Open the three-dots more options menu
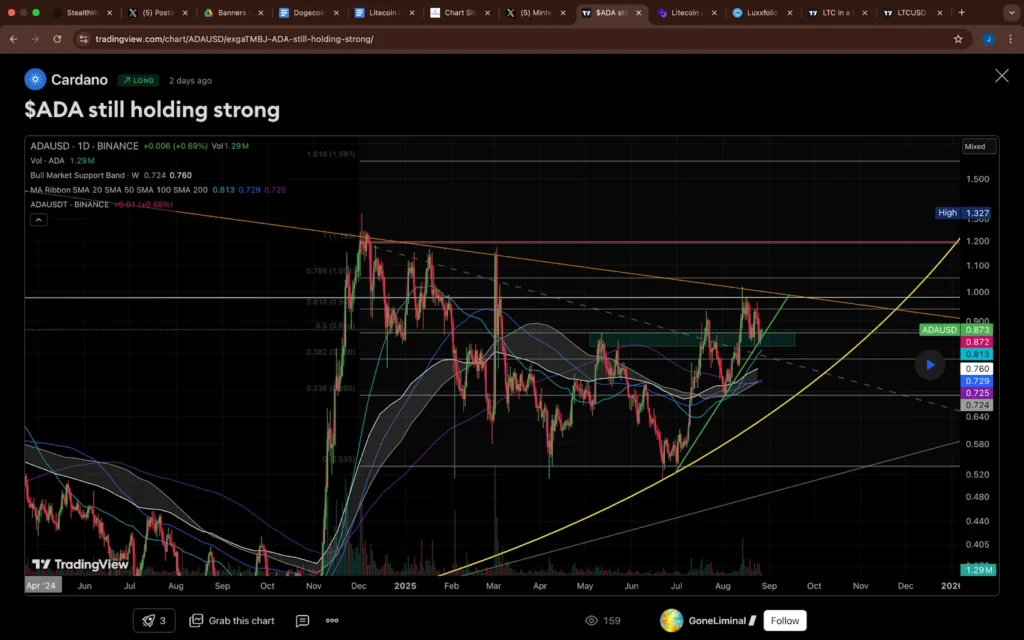This screenshot has height=640, width=1024. (x=332, y=620)
